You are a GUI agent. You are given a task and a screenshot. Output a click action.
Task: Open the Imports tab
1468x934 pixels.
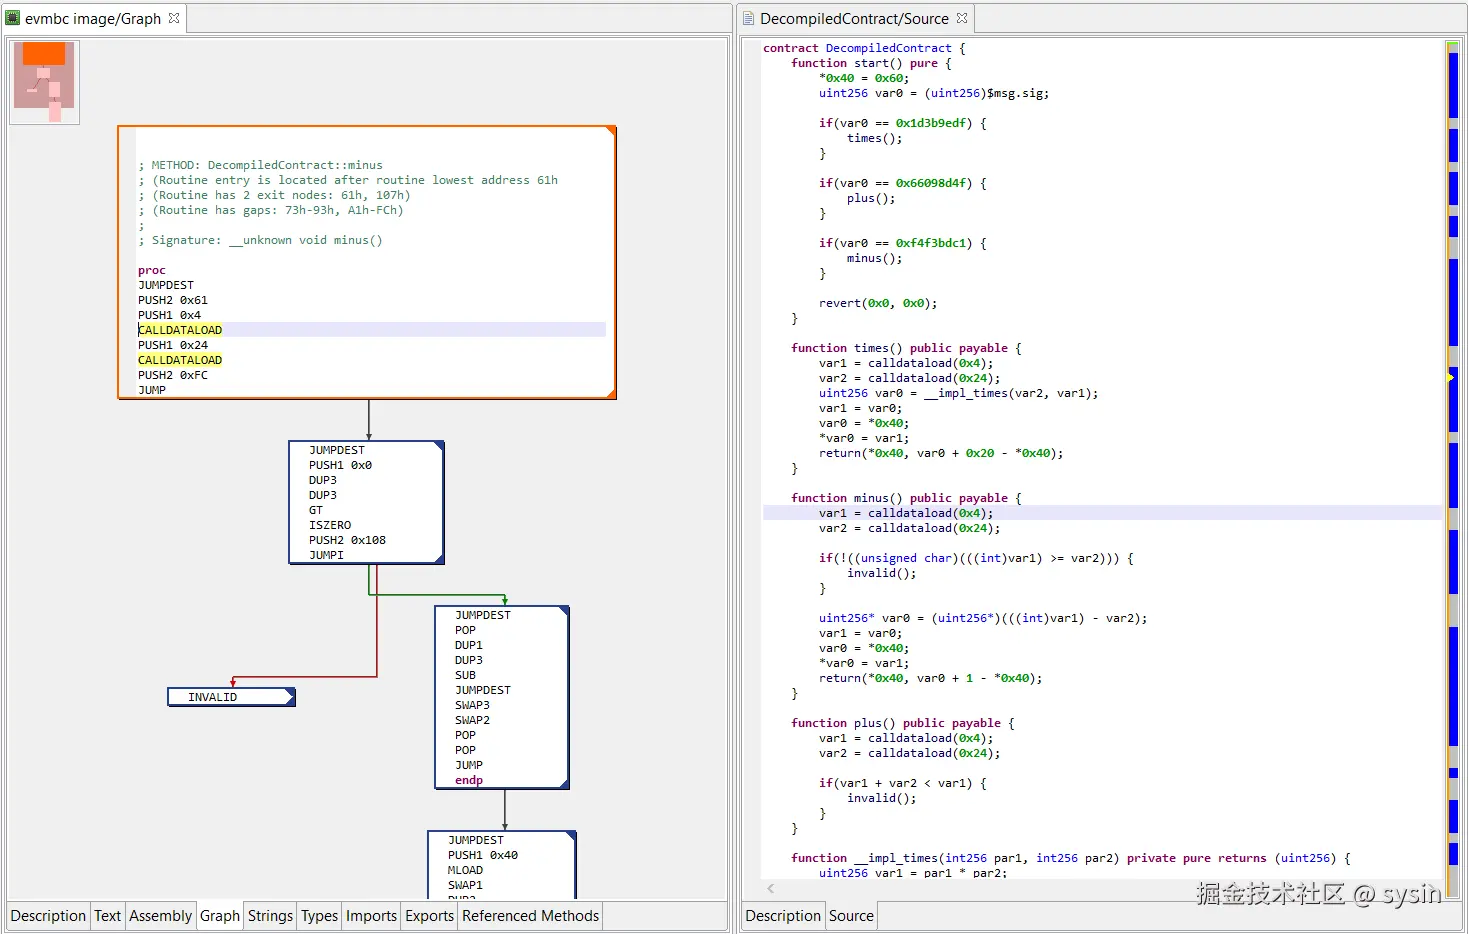(x=370, y=915)
